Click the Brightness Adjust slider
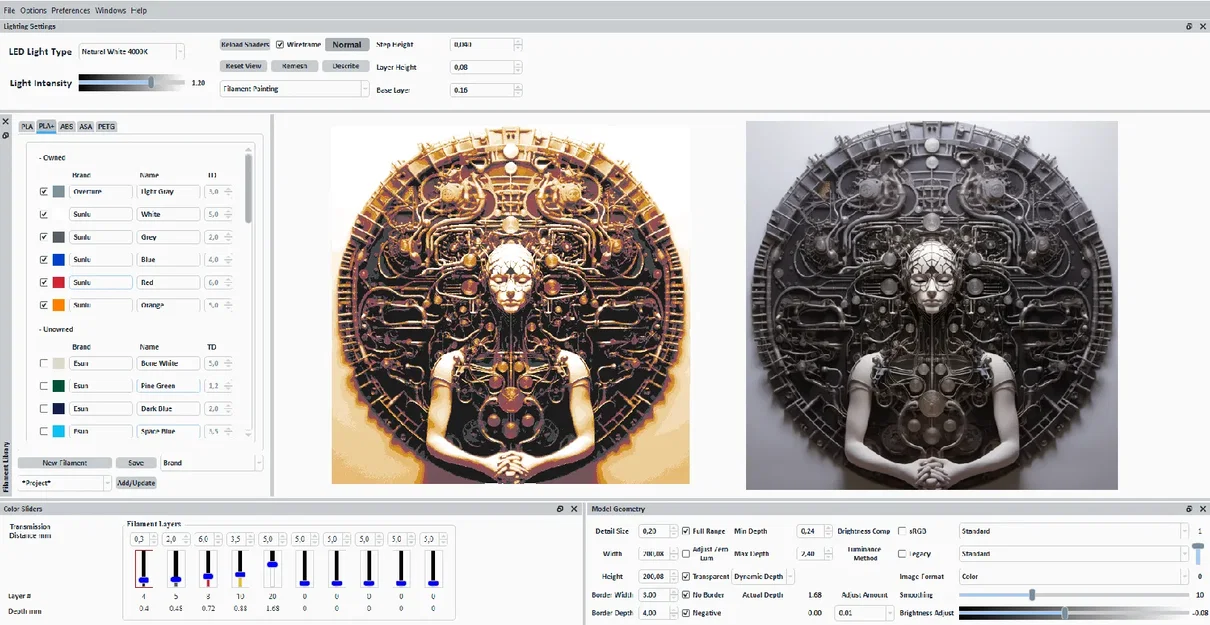Image resolution: width=1210 pixels, height=625 pixels. coord(1074,612)
